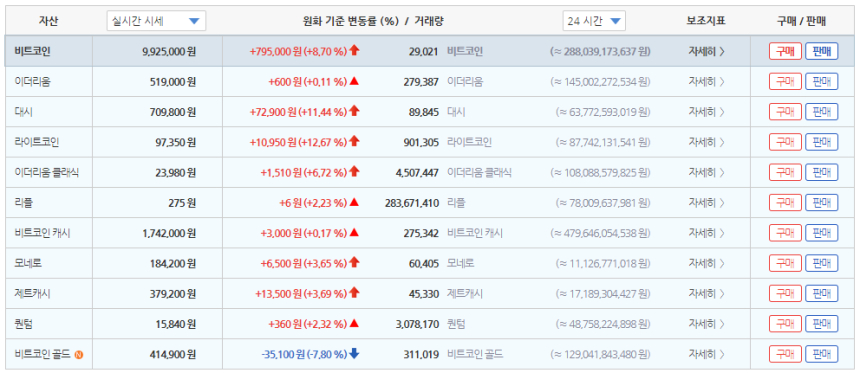Click 구매 in the 대시 row

[785, 112]
